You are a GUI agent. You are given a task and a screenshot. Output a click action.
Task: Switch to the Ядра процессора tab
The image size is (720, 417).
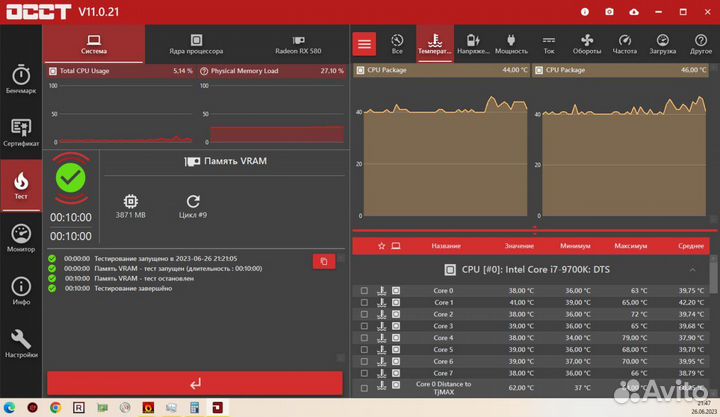196,44
